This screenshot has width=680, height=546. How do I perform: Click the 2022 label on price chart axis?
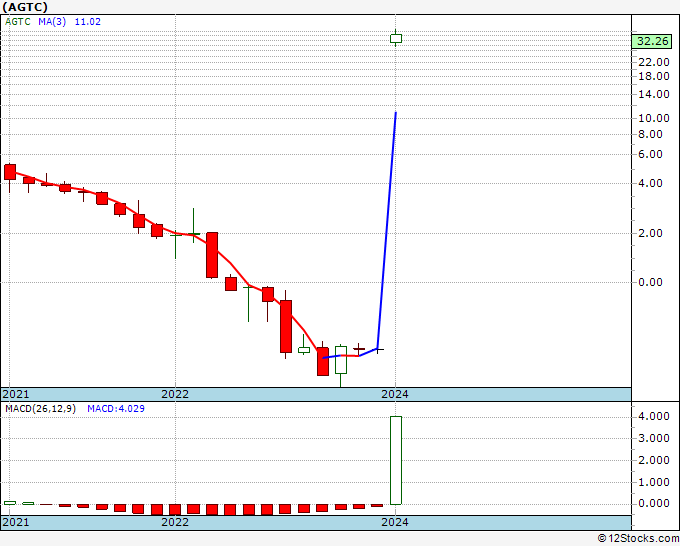point(175,394)
